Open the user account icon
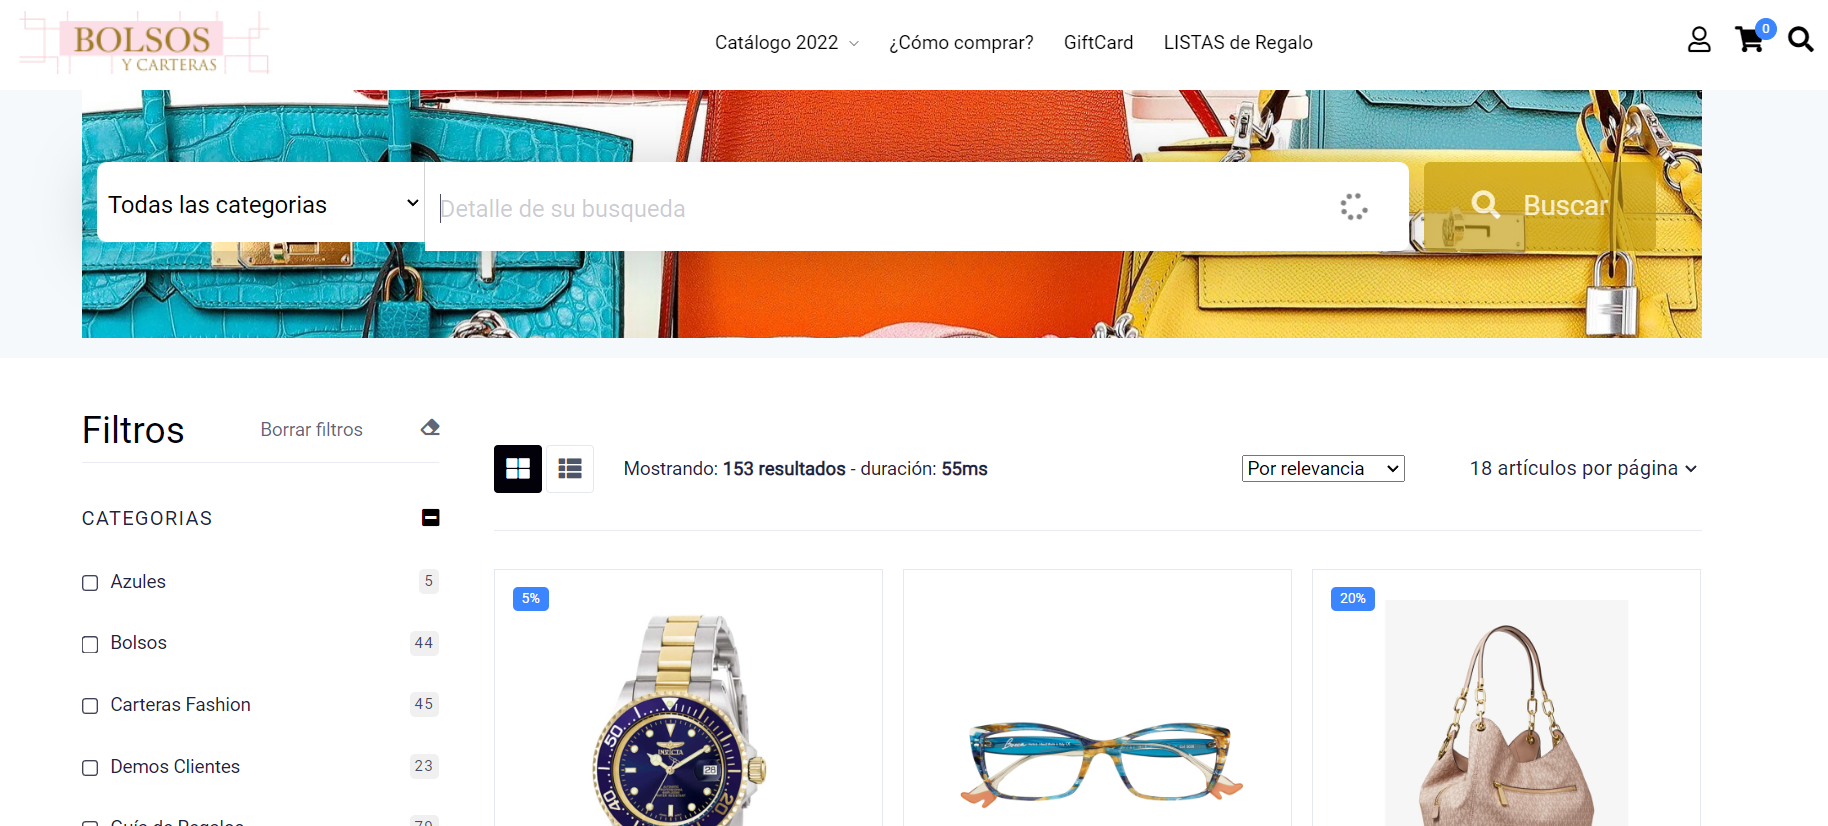Screen dimensions: 1828x826 pos(1699,40)
